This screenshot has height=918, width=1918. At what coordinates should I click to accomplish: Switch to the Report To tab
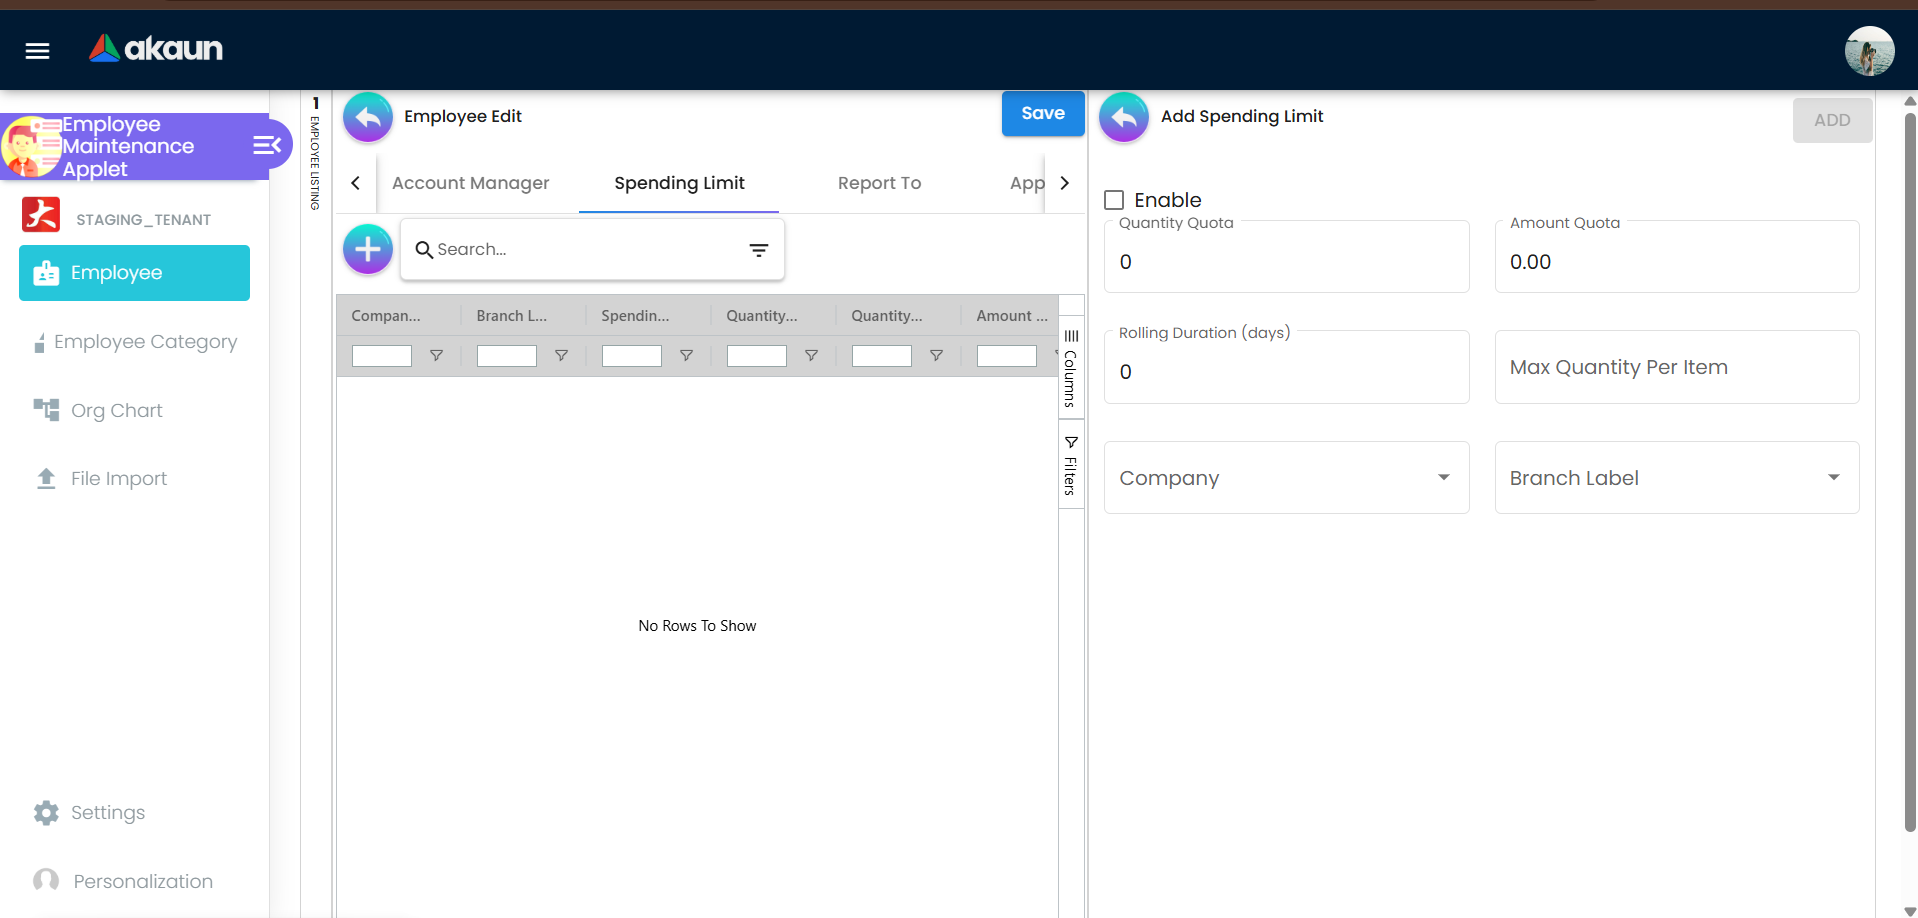pos(879,183)
